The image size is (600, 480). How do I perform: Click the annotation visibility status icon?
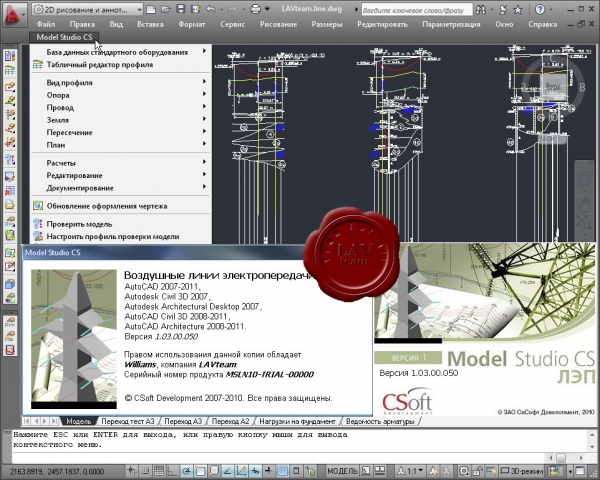(x=434, y=470)
